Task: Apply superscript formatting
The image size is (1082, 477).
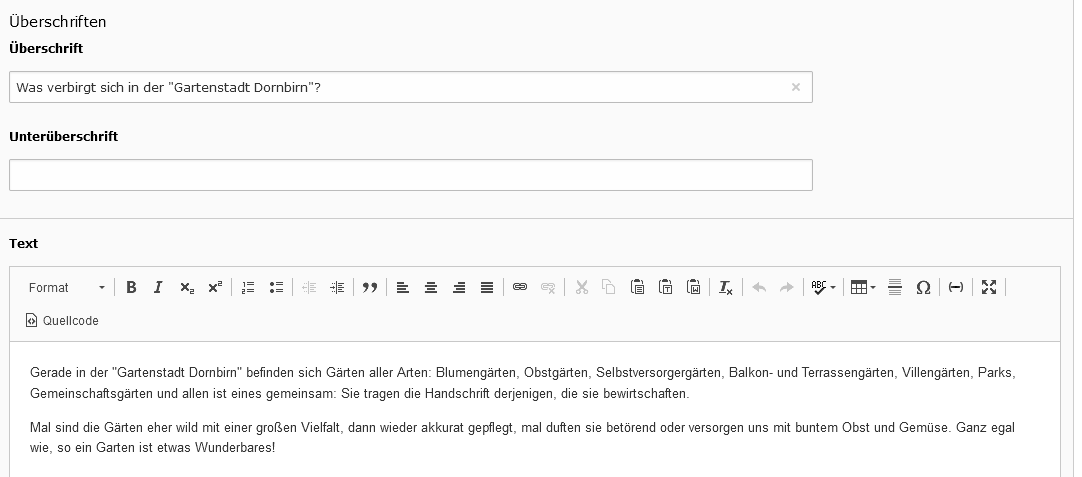Action: tap(215, 288)
